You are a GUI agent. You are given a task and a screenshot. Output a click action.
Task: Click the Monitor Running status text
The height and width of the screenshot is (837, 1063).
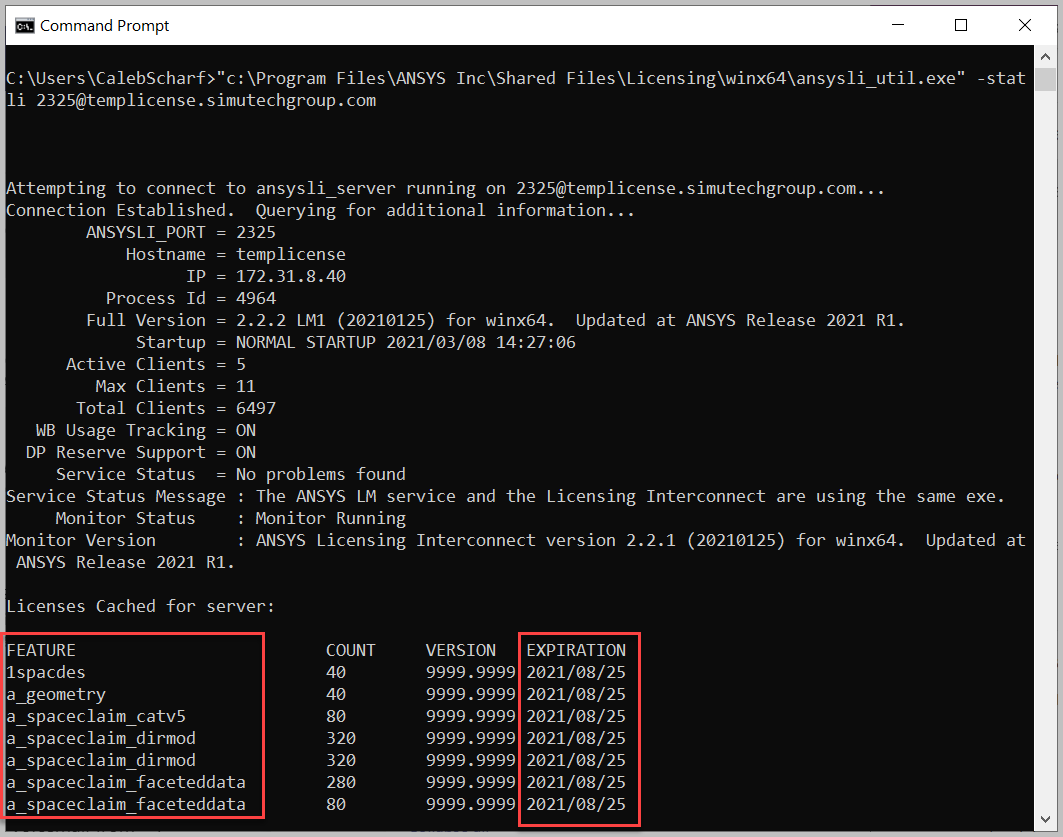[x=330, y=518]
